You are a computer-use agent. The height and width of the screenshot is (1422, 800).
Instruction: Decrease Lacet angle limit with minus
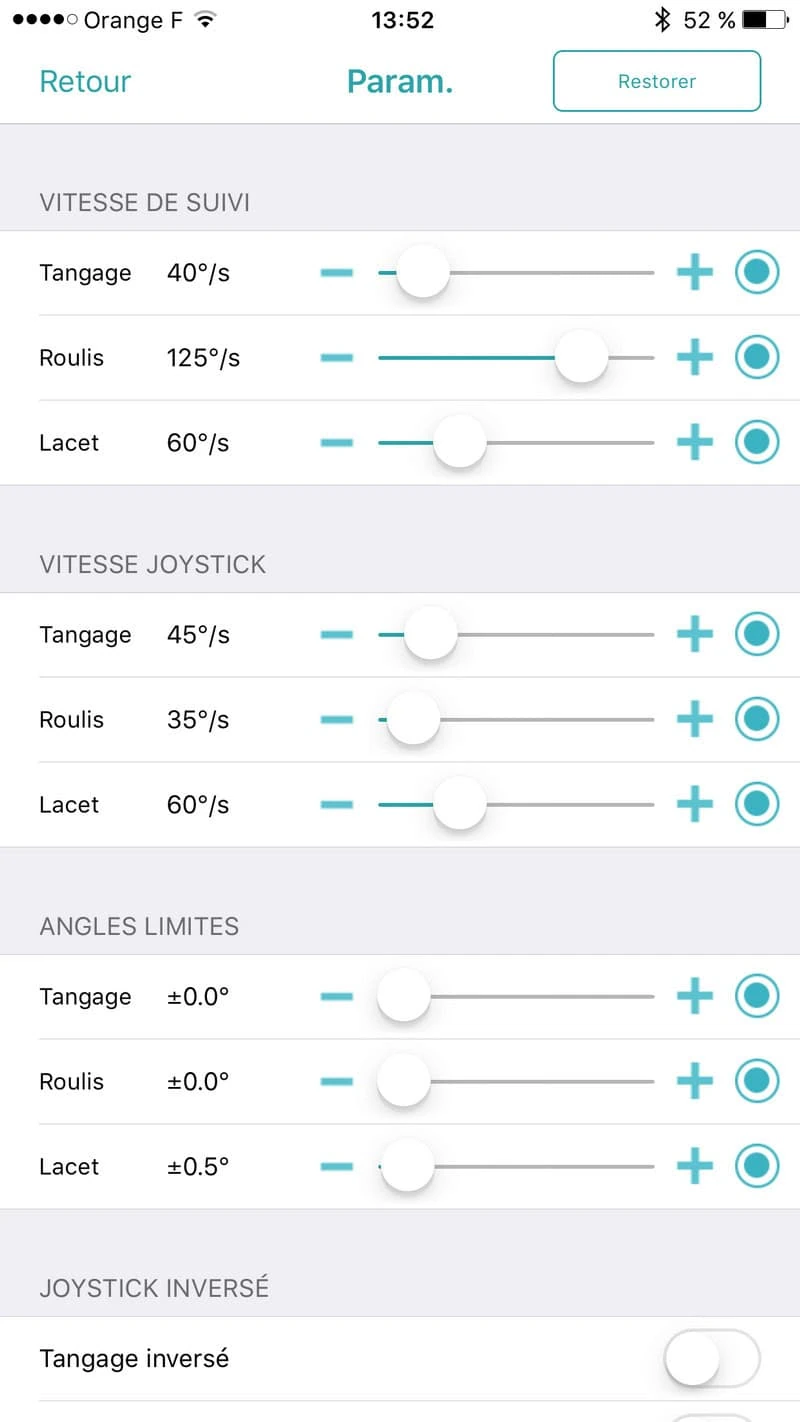[337, 1166]
